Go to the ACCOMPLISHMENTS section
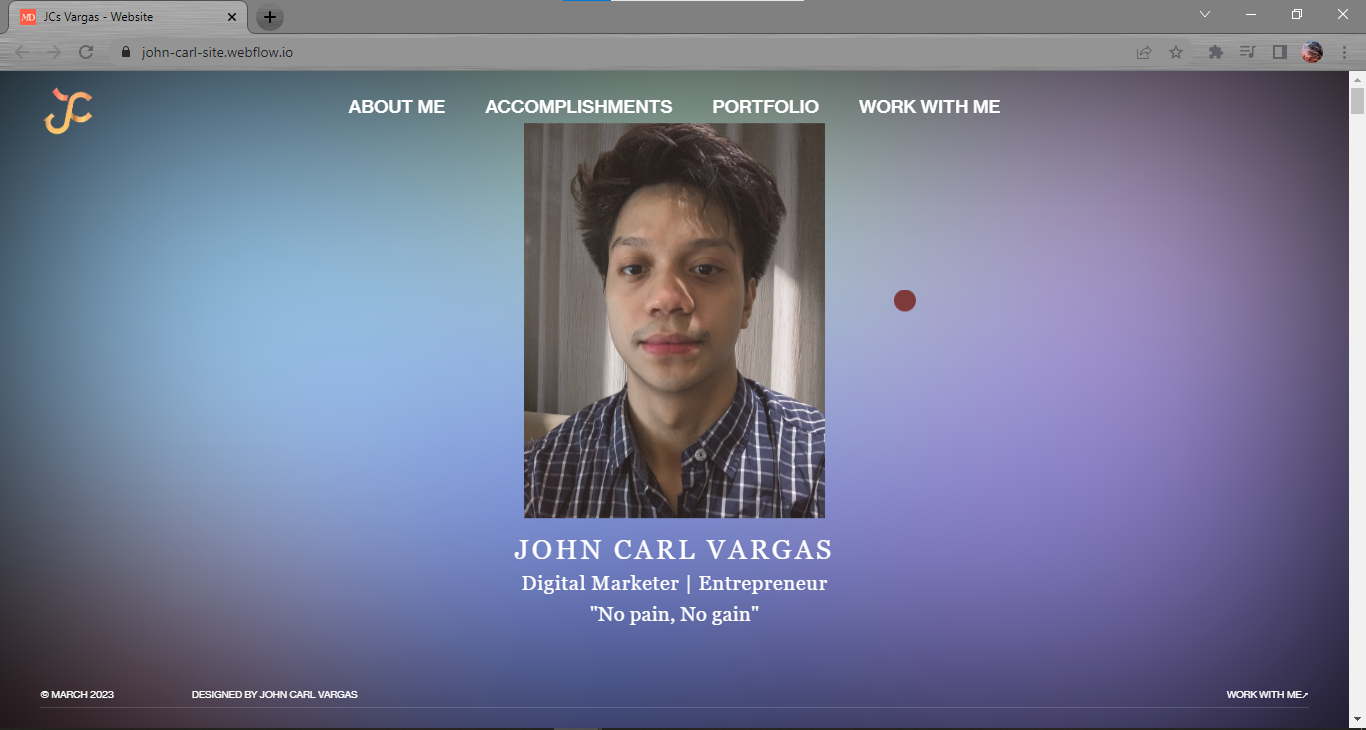The height and width of the screenshot is (730, 1366). pyautogui.click(x=578, y=106)
